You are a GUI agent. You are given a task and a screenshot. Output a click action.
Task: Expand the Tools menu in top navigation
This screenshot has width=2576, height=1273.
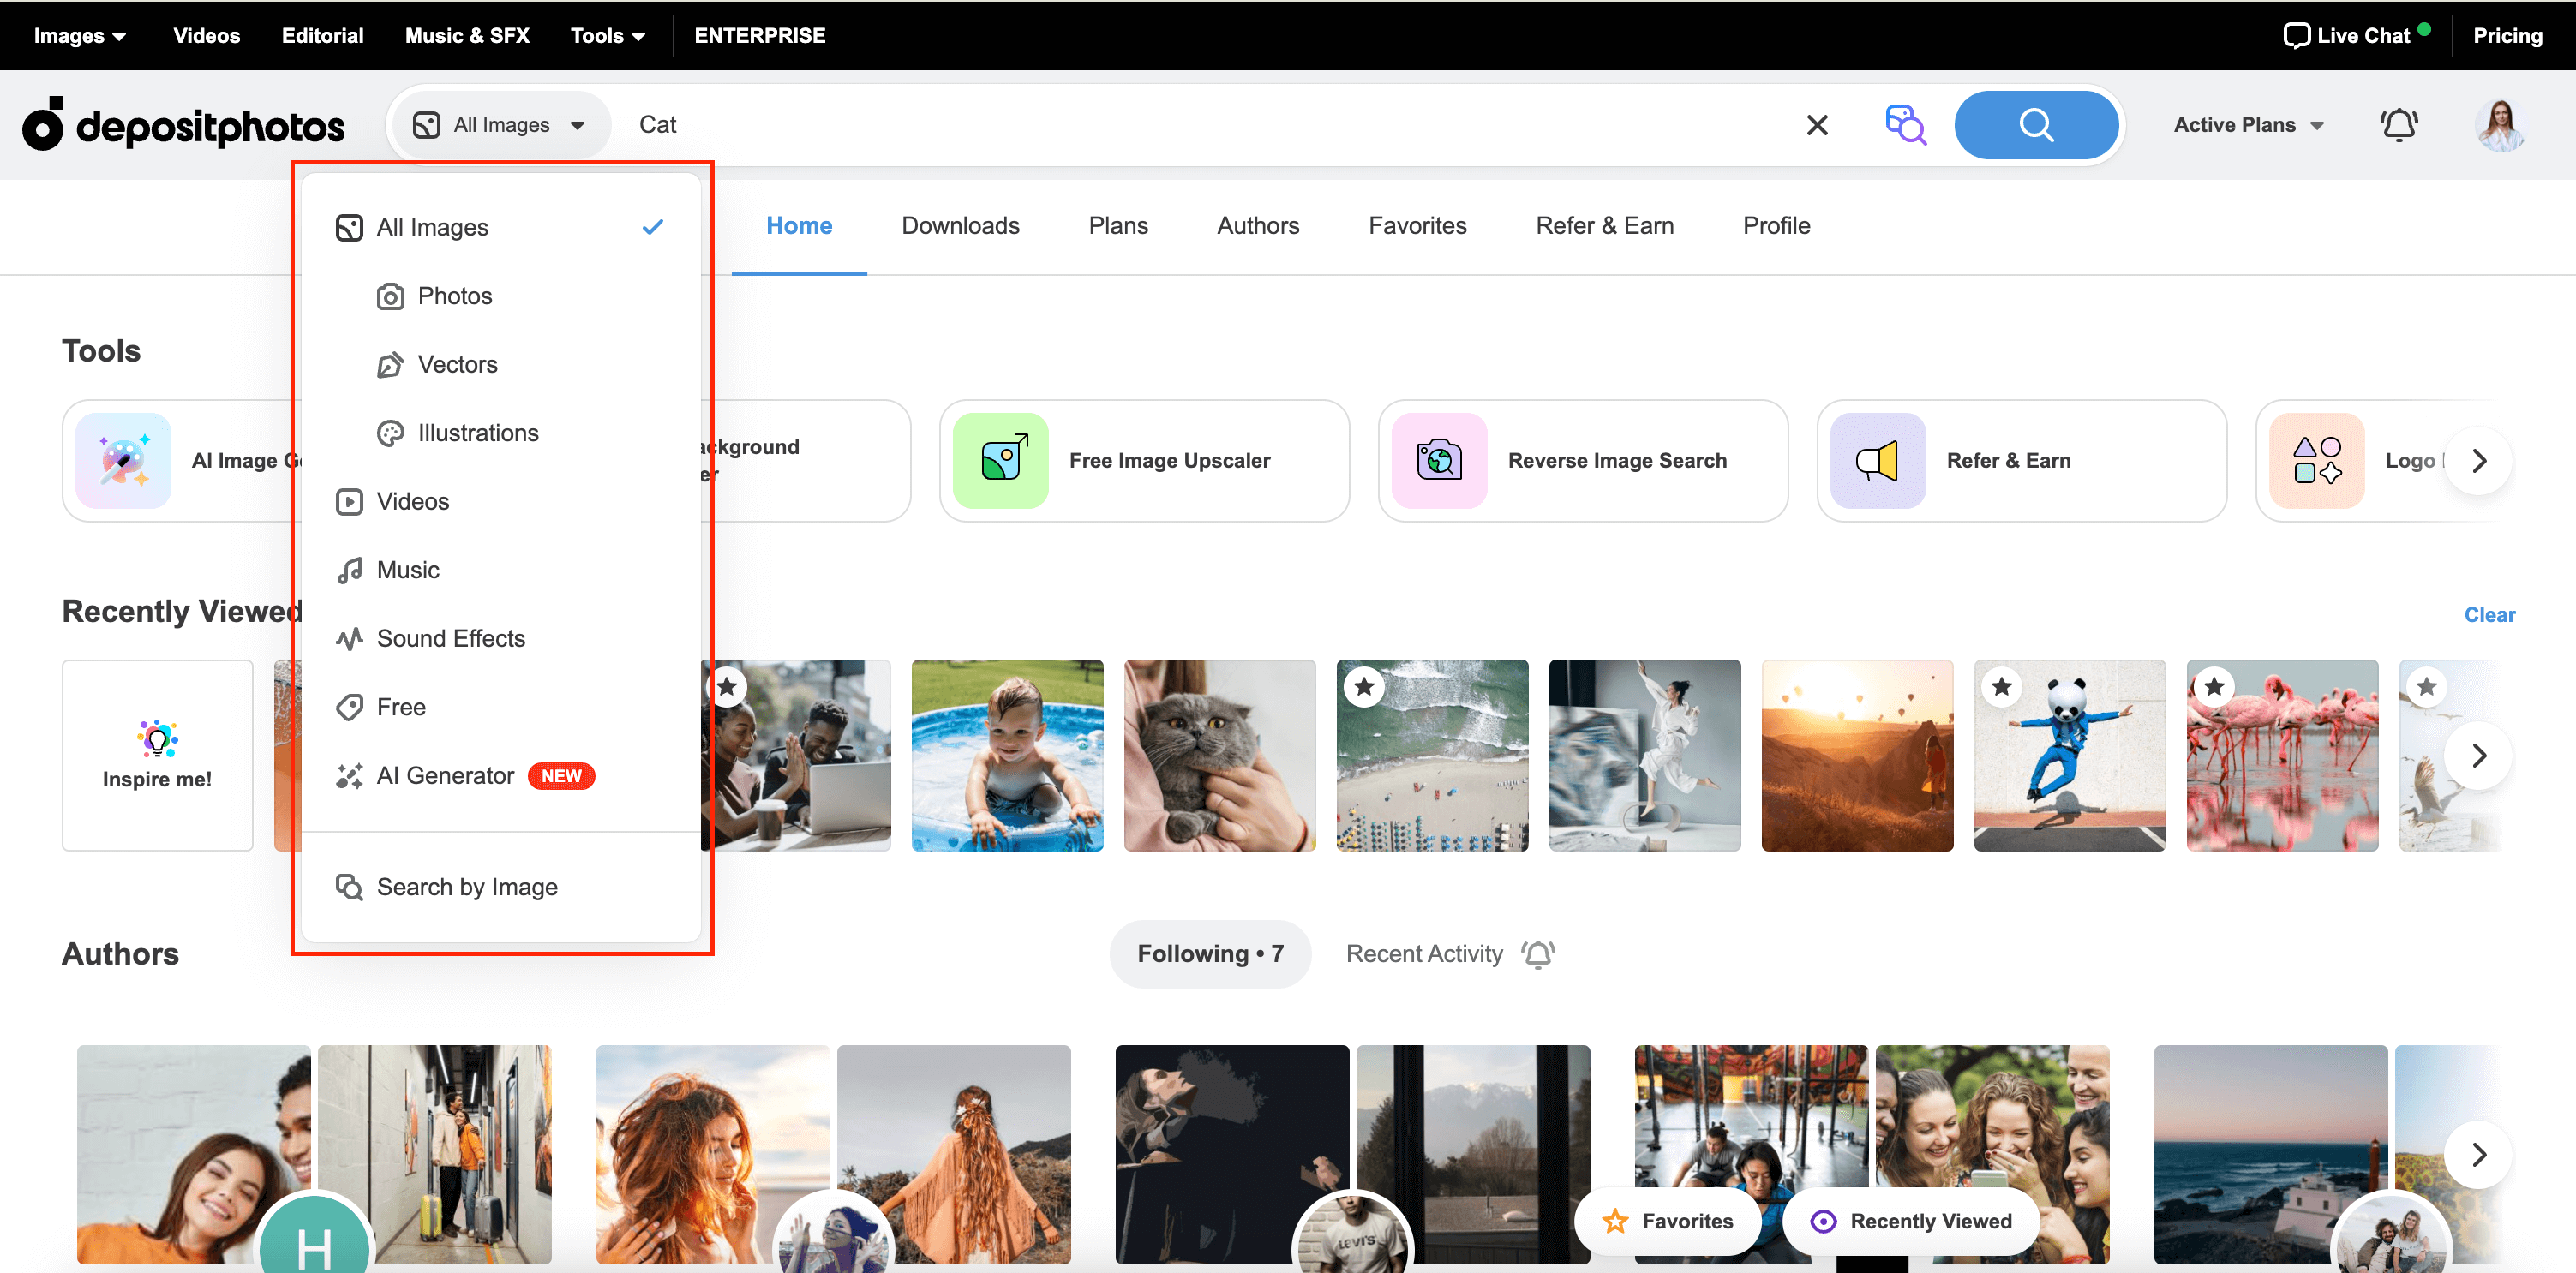coord(606,34)
